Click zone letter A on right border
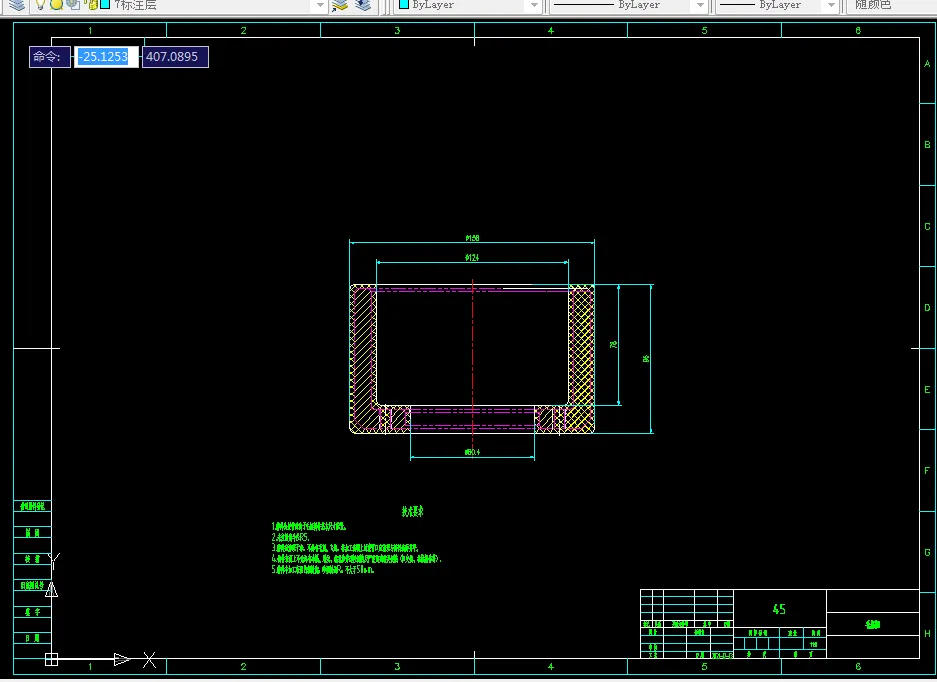937x682 pixels. 927,63
